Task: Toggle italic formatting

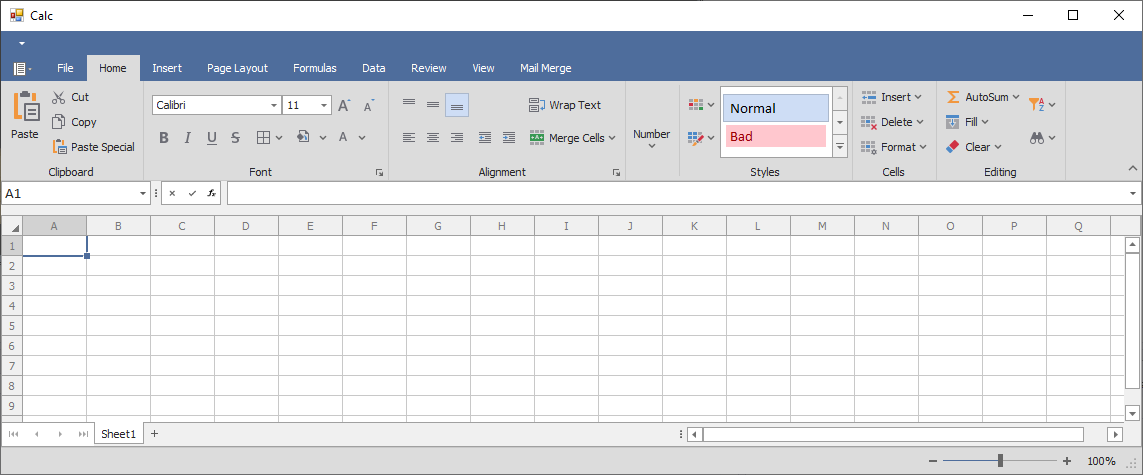Action: (x=187, y=138)
